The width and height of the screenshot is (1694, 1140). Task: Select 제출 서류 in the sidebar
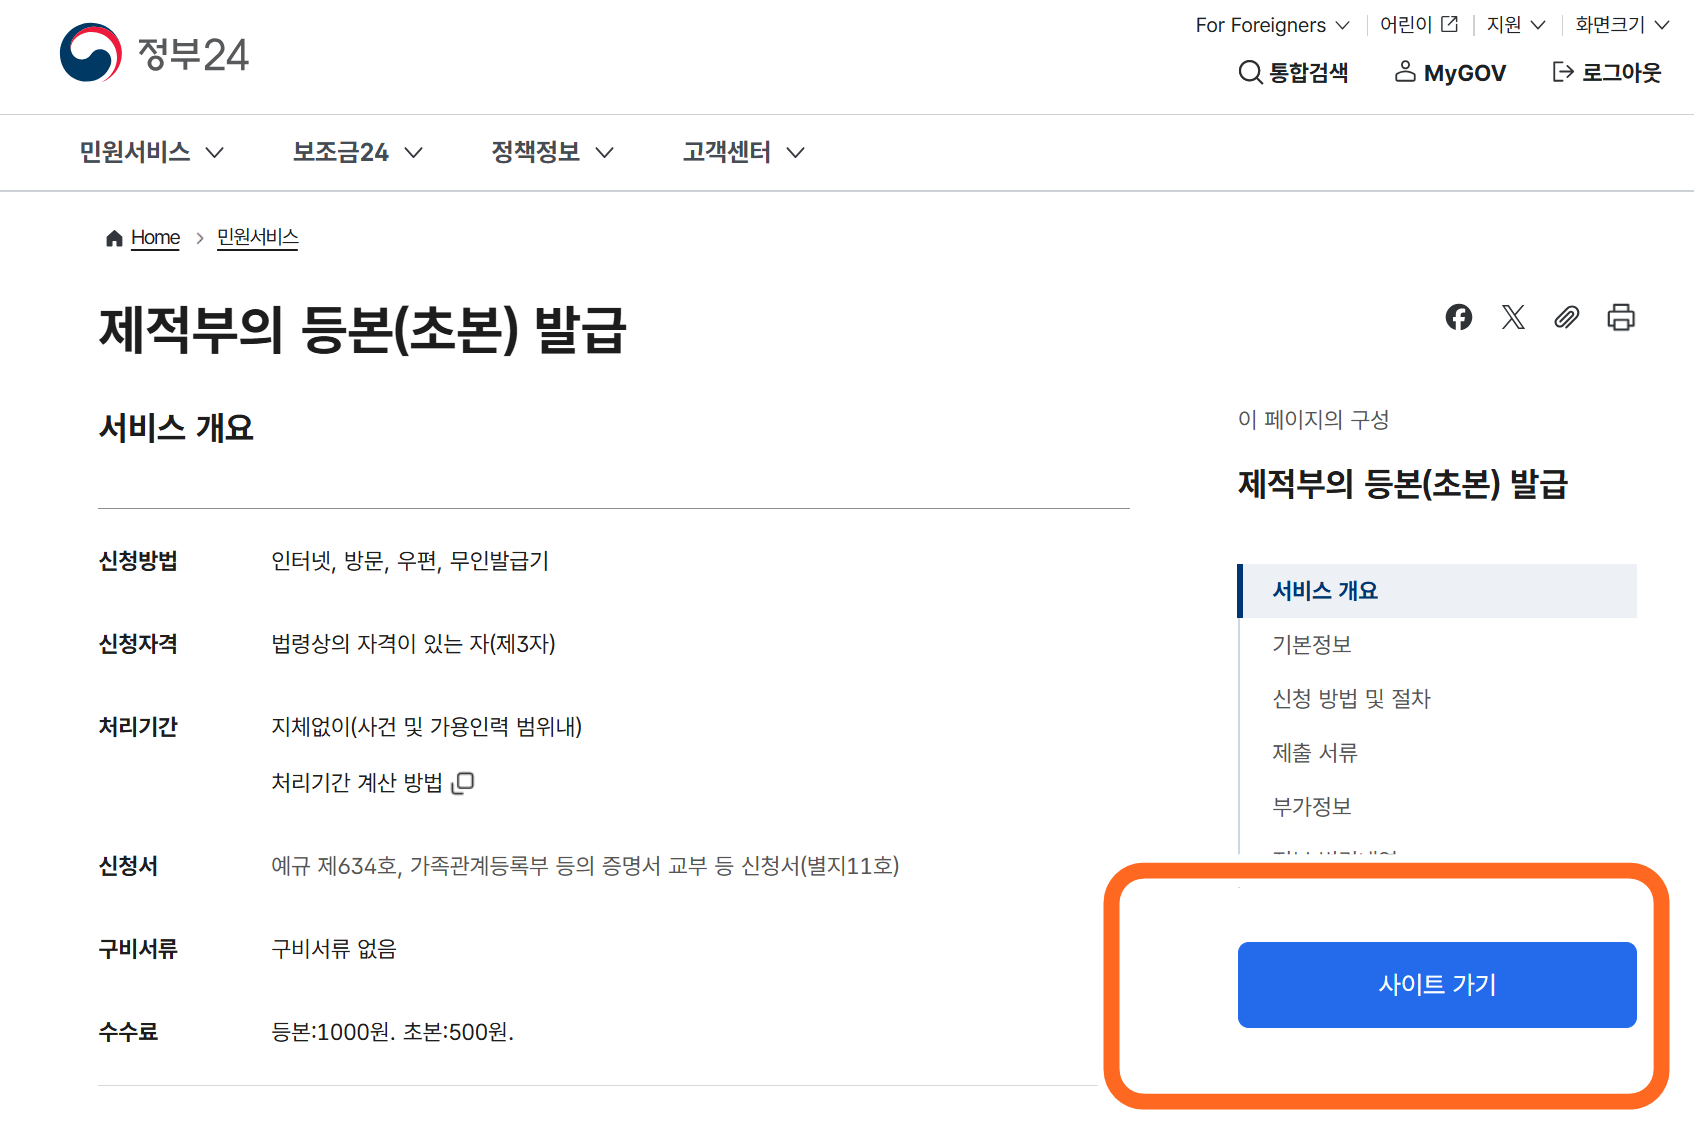click(1315, 752)
